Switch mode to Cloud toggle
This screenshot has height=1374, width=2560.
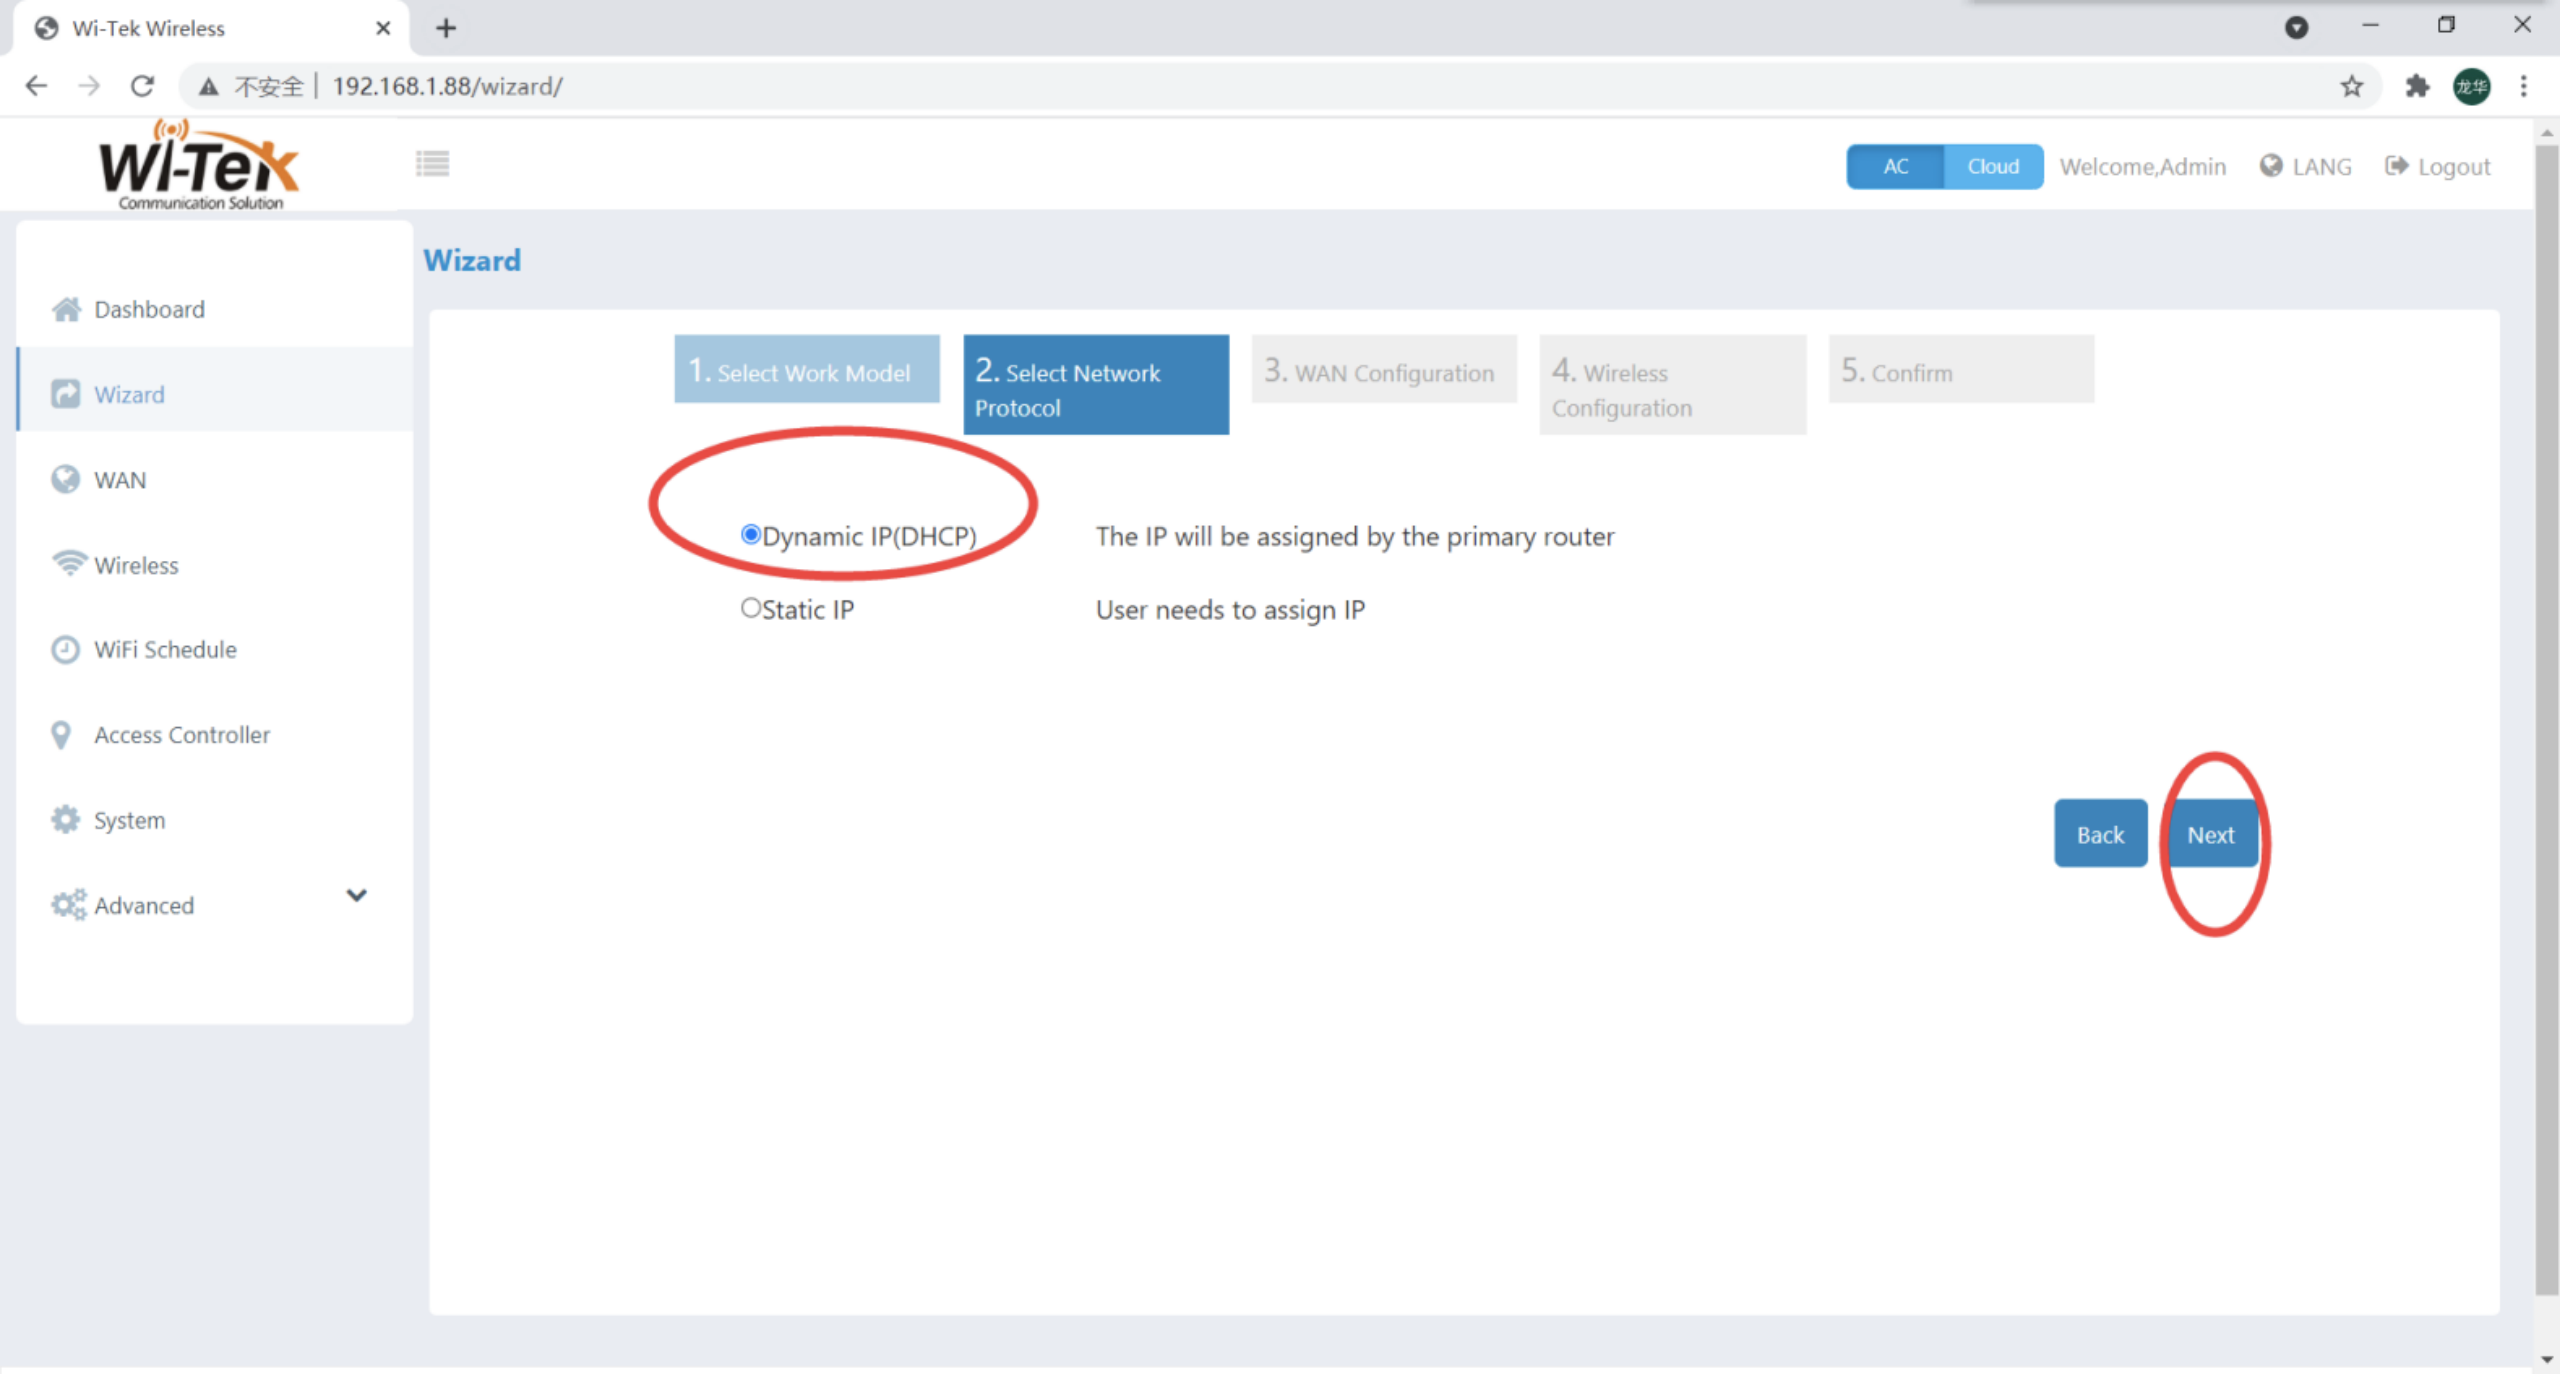pyautogui.click(x=1992, y=167)
